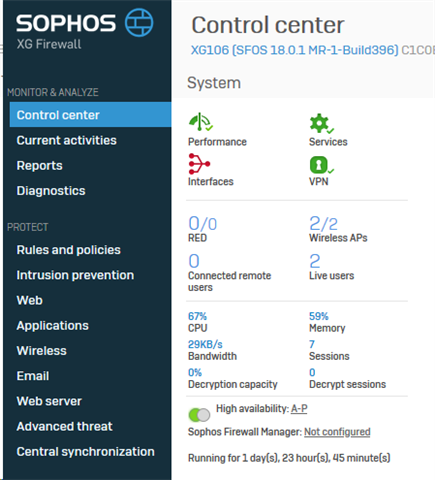Screen dimensions: 435x480
Task: Go to Current activities
Action: pyautogui.click(x=67, y=140)
